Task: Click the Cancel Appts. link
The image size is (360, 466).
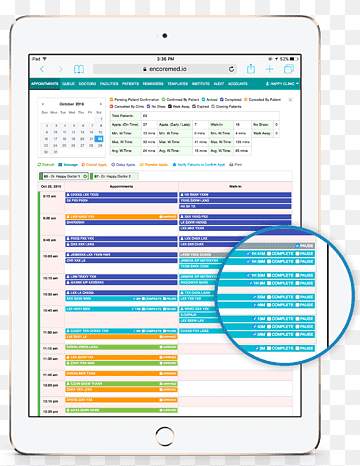Action: pos(94,165)
